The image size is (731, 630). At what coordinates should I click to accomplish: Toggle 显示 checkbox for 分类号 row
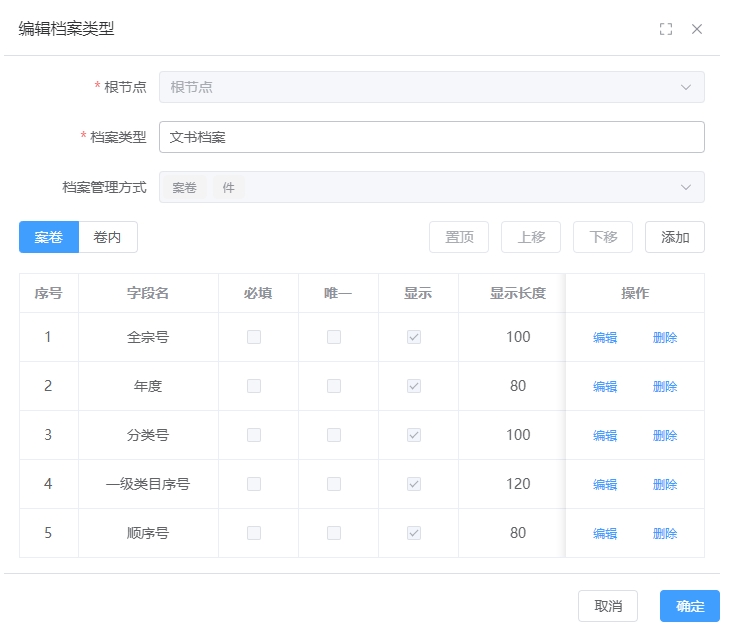pyautogui.click(x=414, y=435)
